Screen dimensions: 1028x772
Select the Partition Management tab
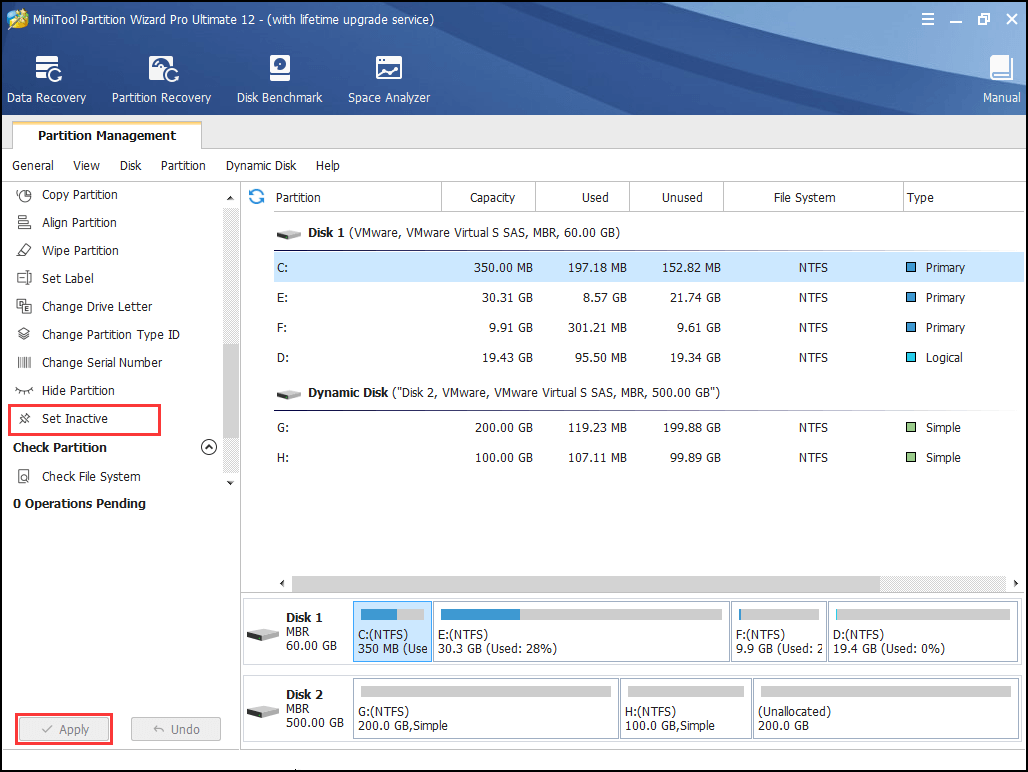coord(107,136)
